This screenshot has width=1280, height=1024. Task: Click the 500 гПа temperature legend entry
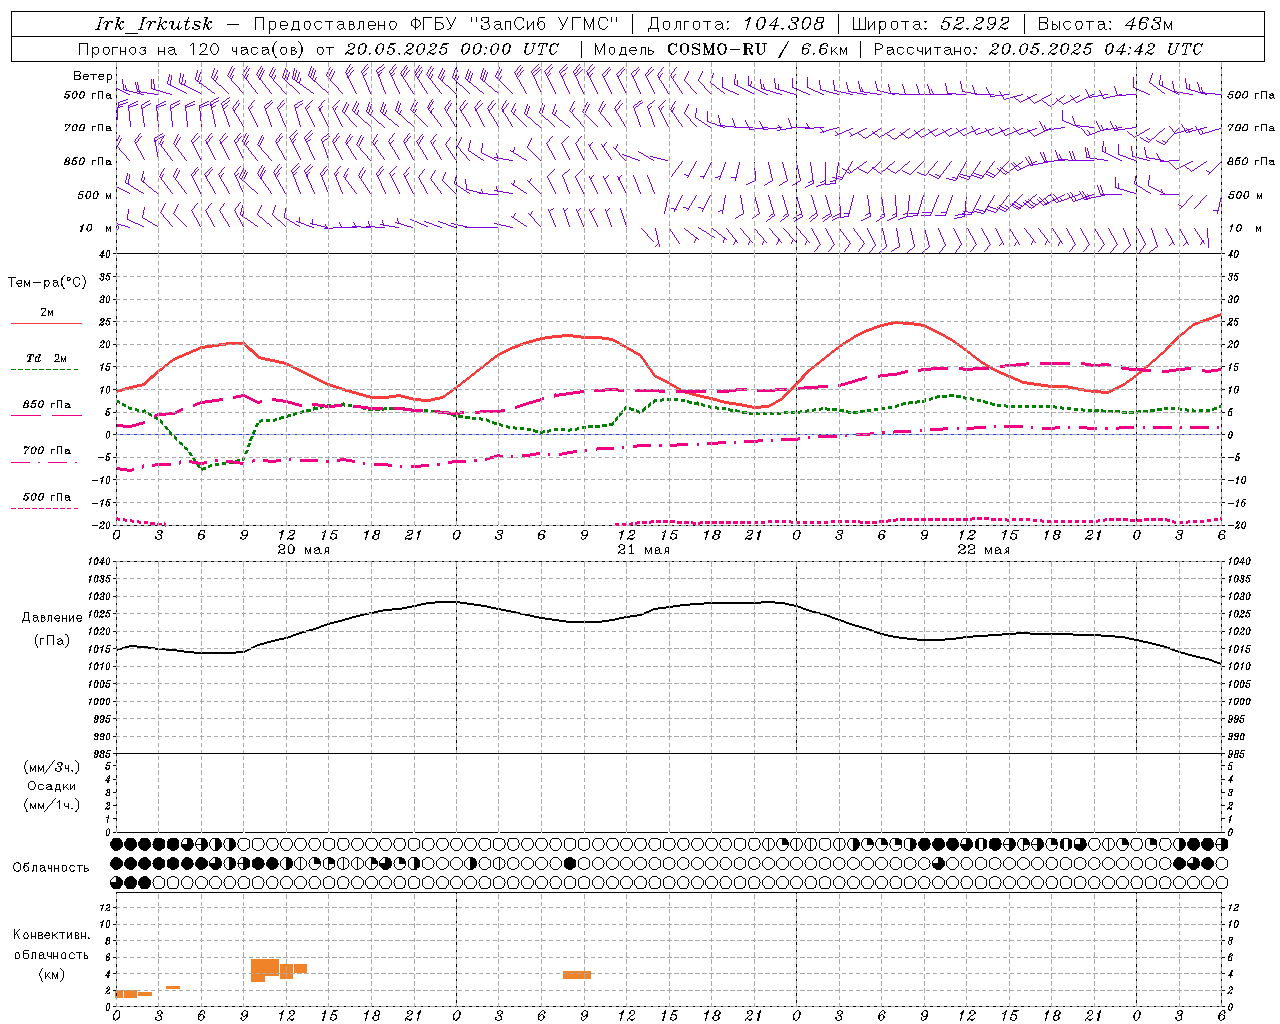point(47,497)
